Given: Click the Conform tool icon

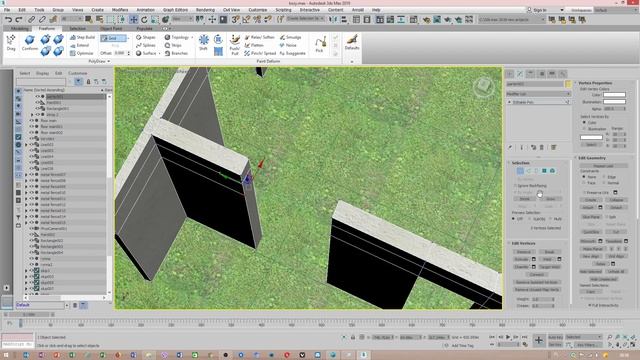Looking at the screenshot, I should [29, 43].
